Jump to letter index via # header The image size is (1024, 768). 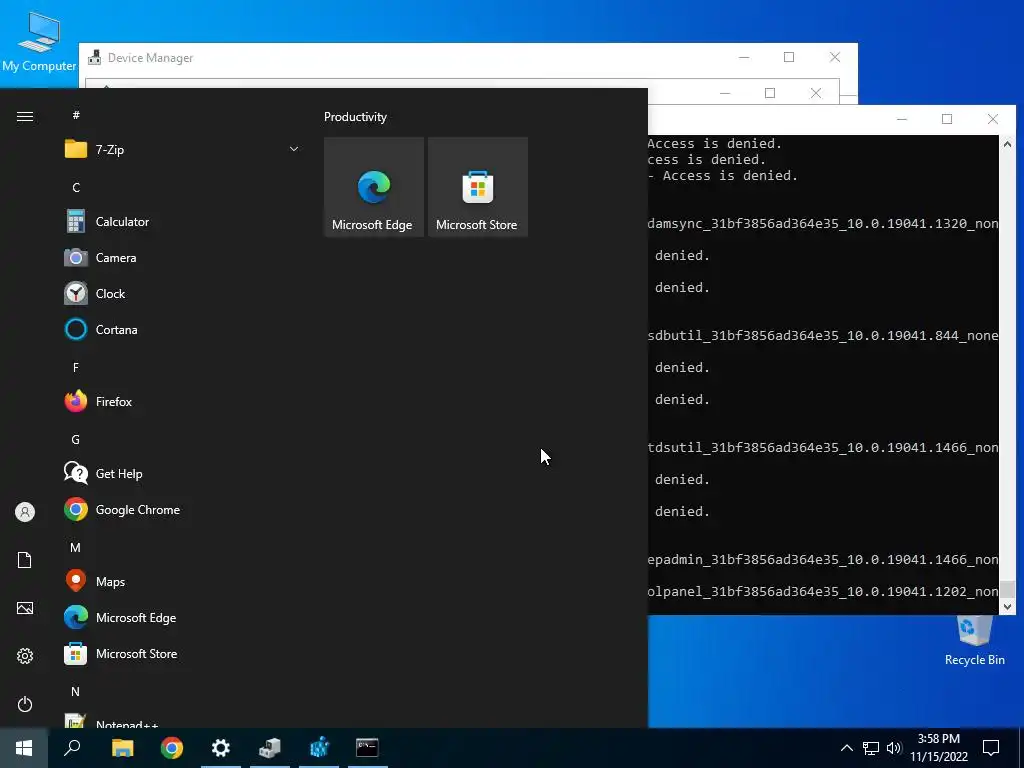[x=76, y=115]
